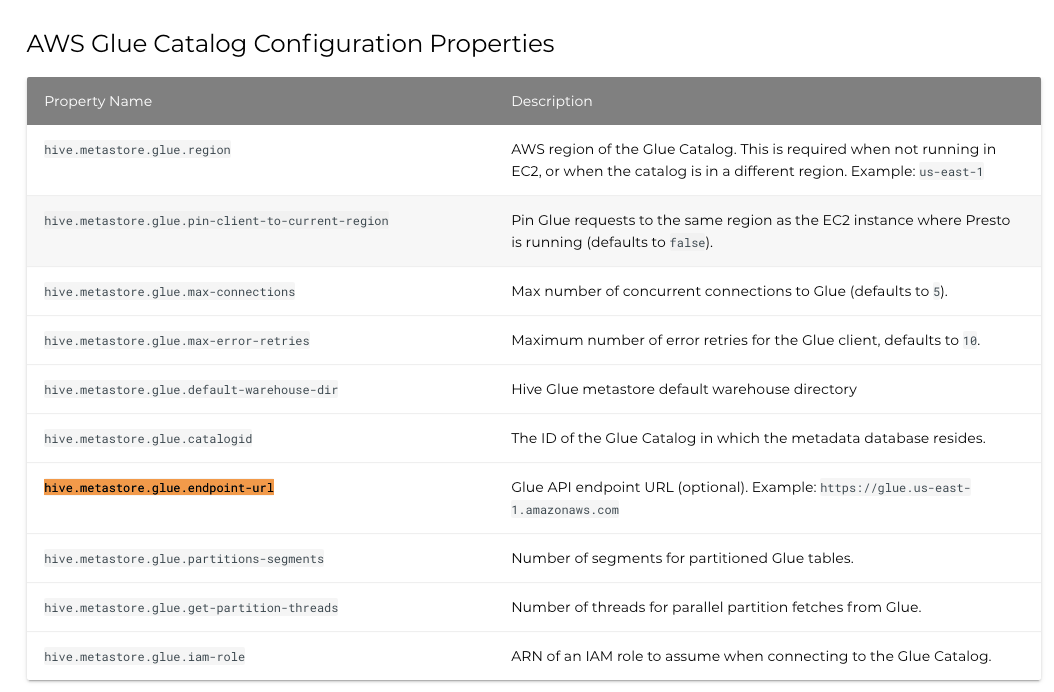Click the Description column header
This screenshot has width=1054, height=692.
[x=551, y=101]
